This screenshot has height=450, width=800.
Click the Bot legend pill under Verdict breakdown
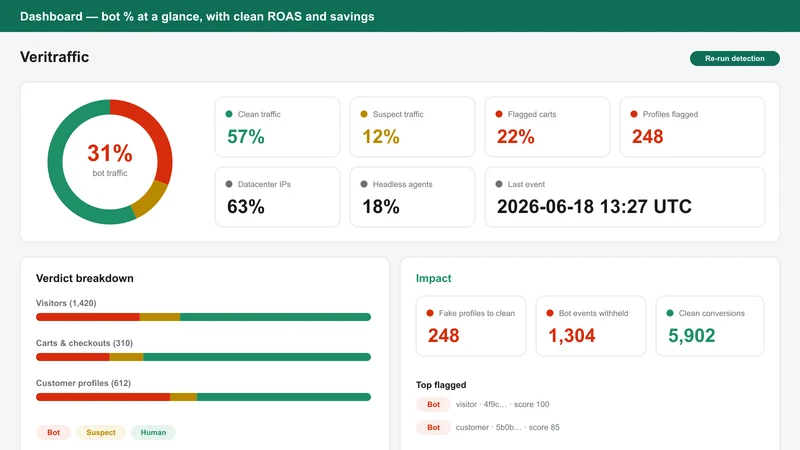(53, 433)
